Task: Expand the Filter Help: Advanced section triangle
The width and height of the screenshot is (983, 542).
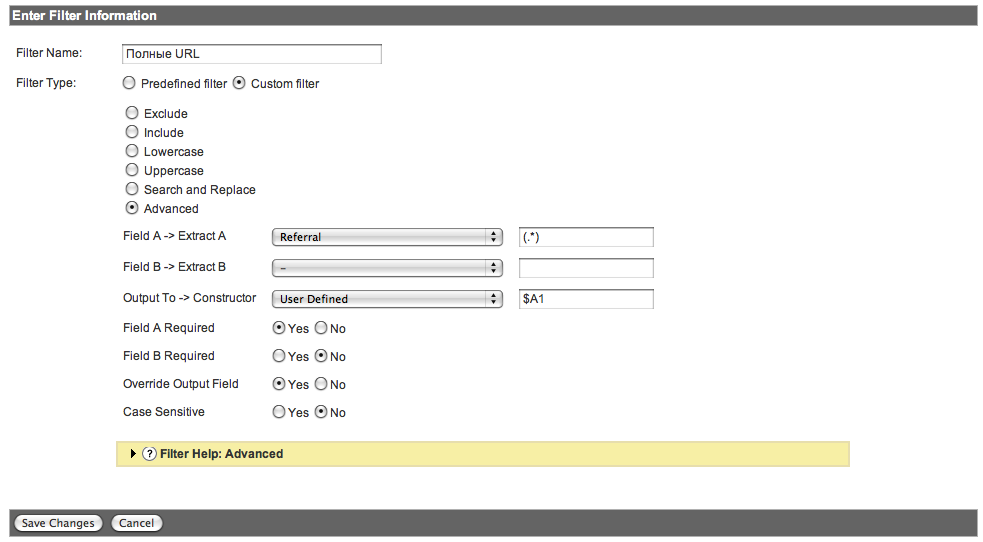Action: tap(133, 454)
